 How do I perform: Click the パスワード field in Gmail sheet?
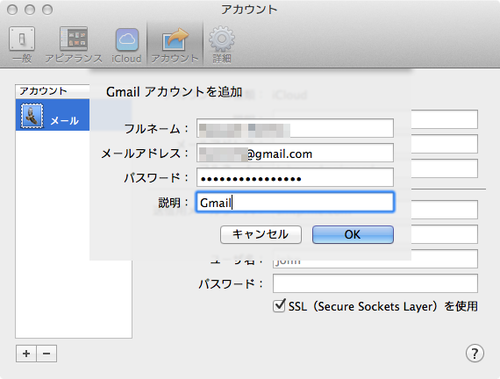pos(295,177)
